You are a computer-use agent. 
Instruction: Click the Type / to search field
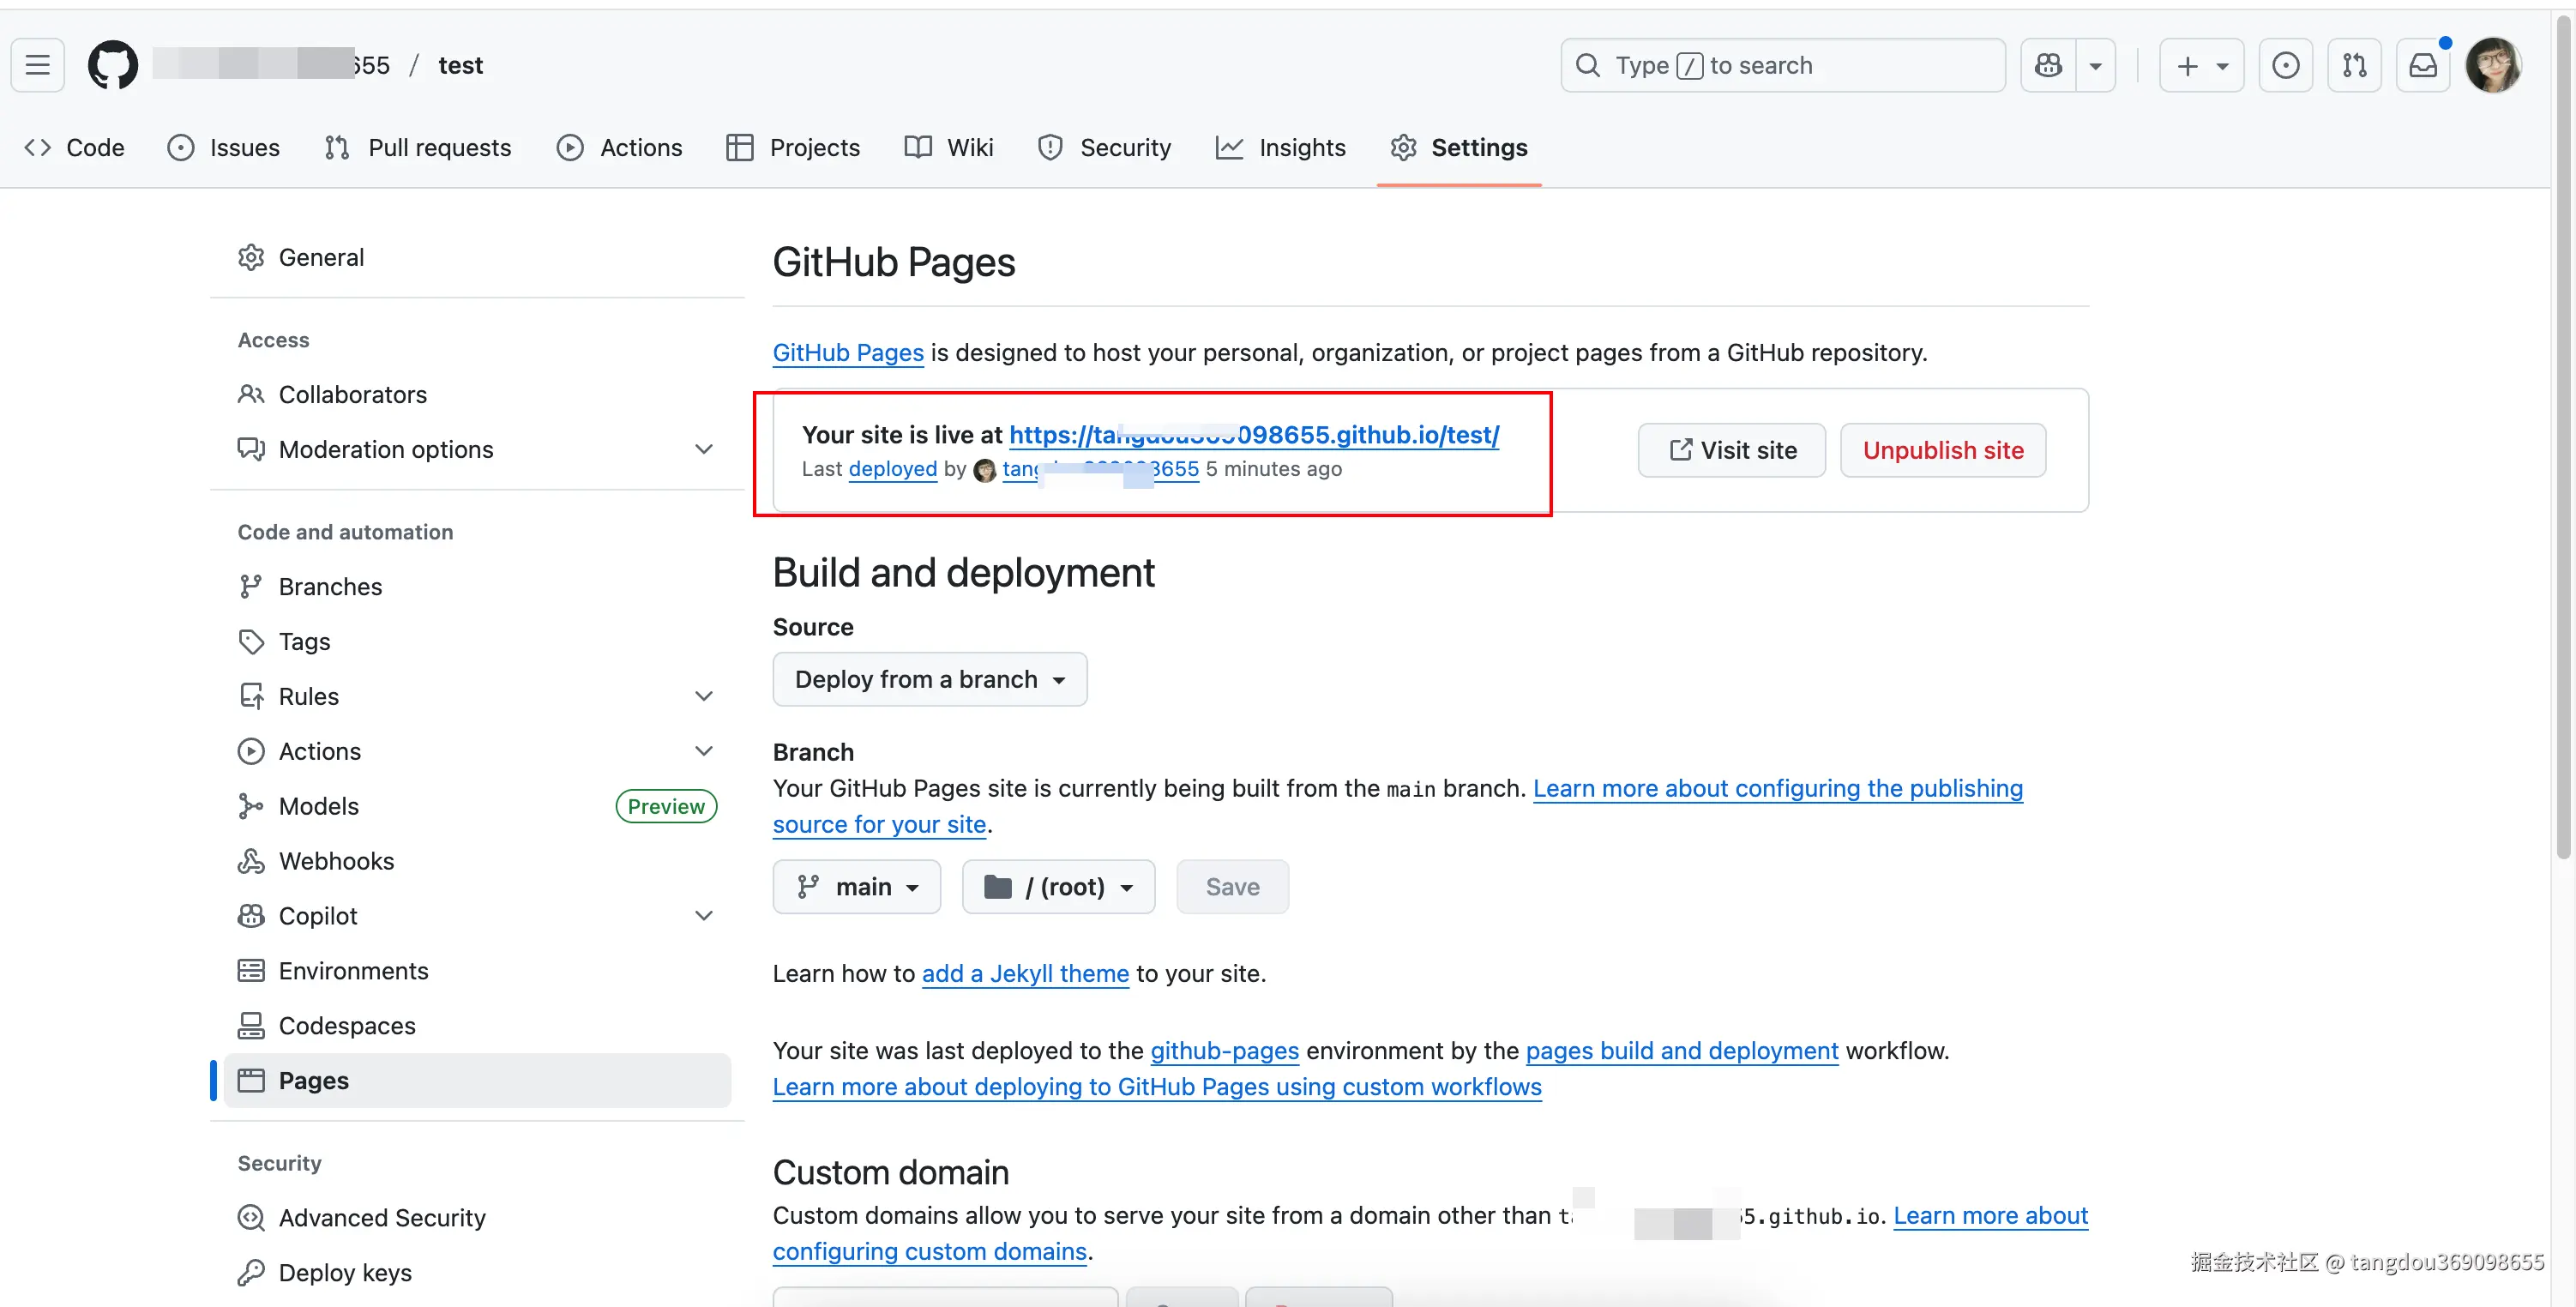point(1782,65)
